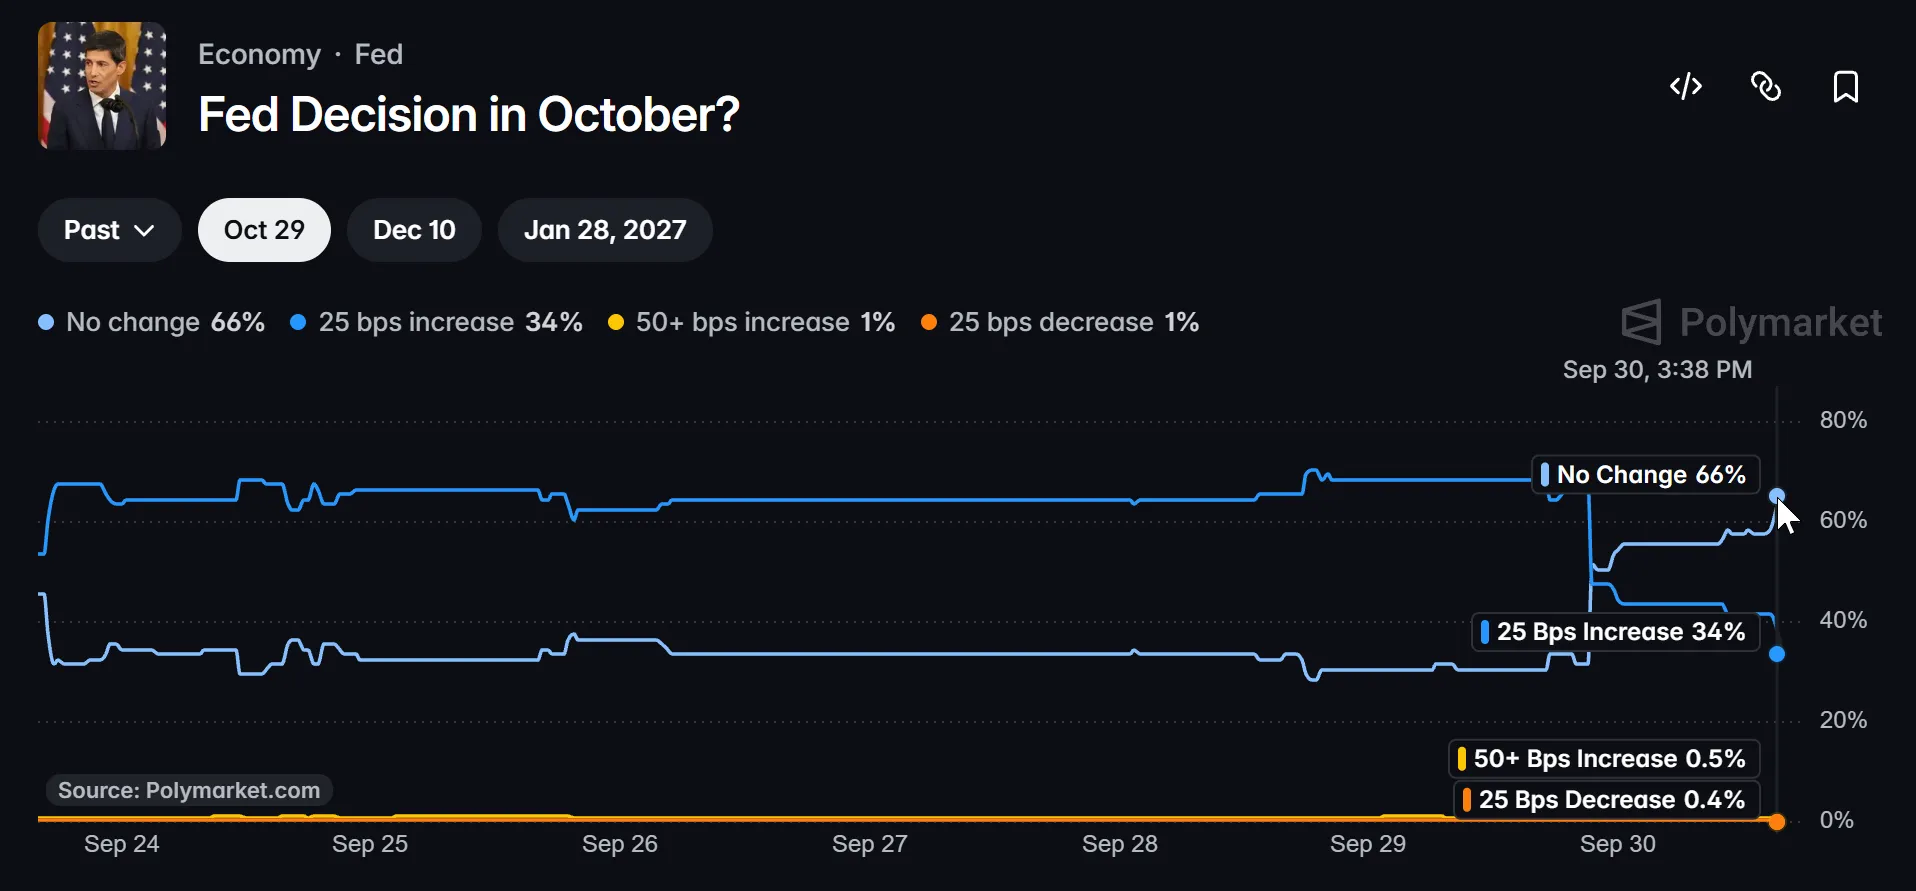
Task: Select the Oct 29 date tab
Action: pyautogui.click(x=264, y=230)
